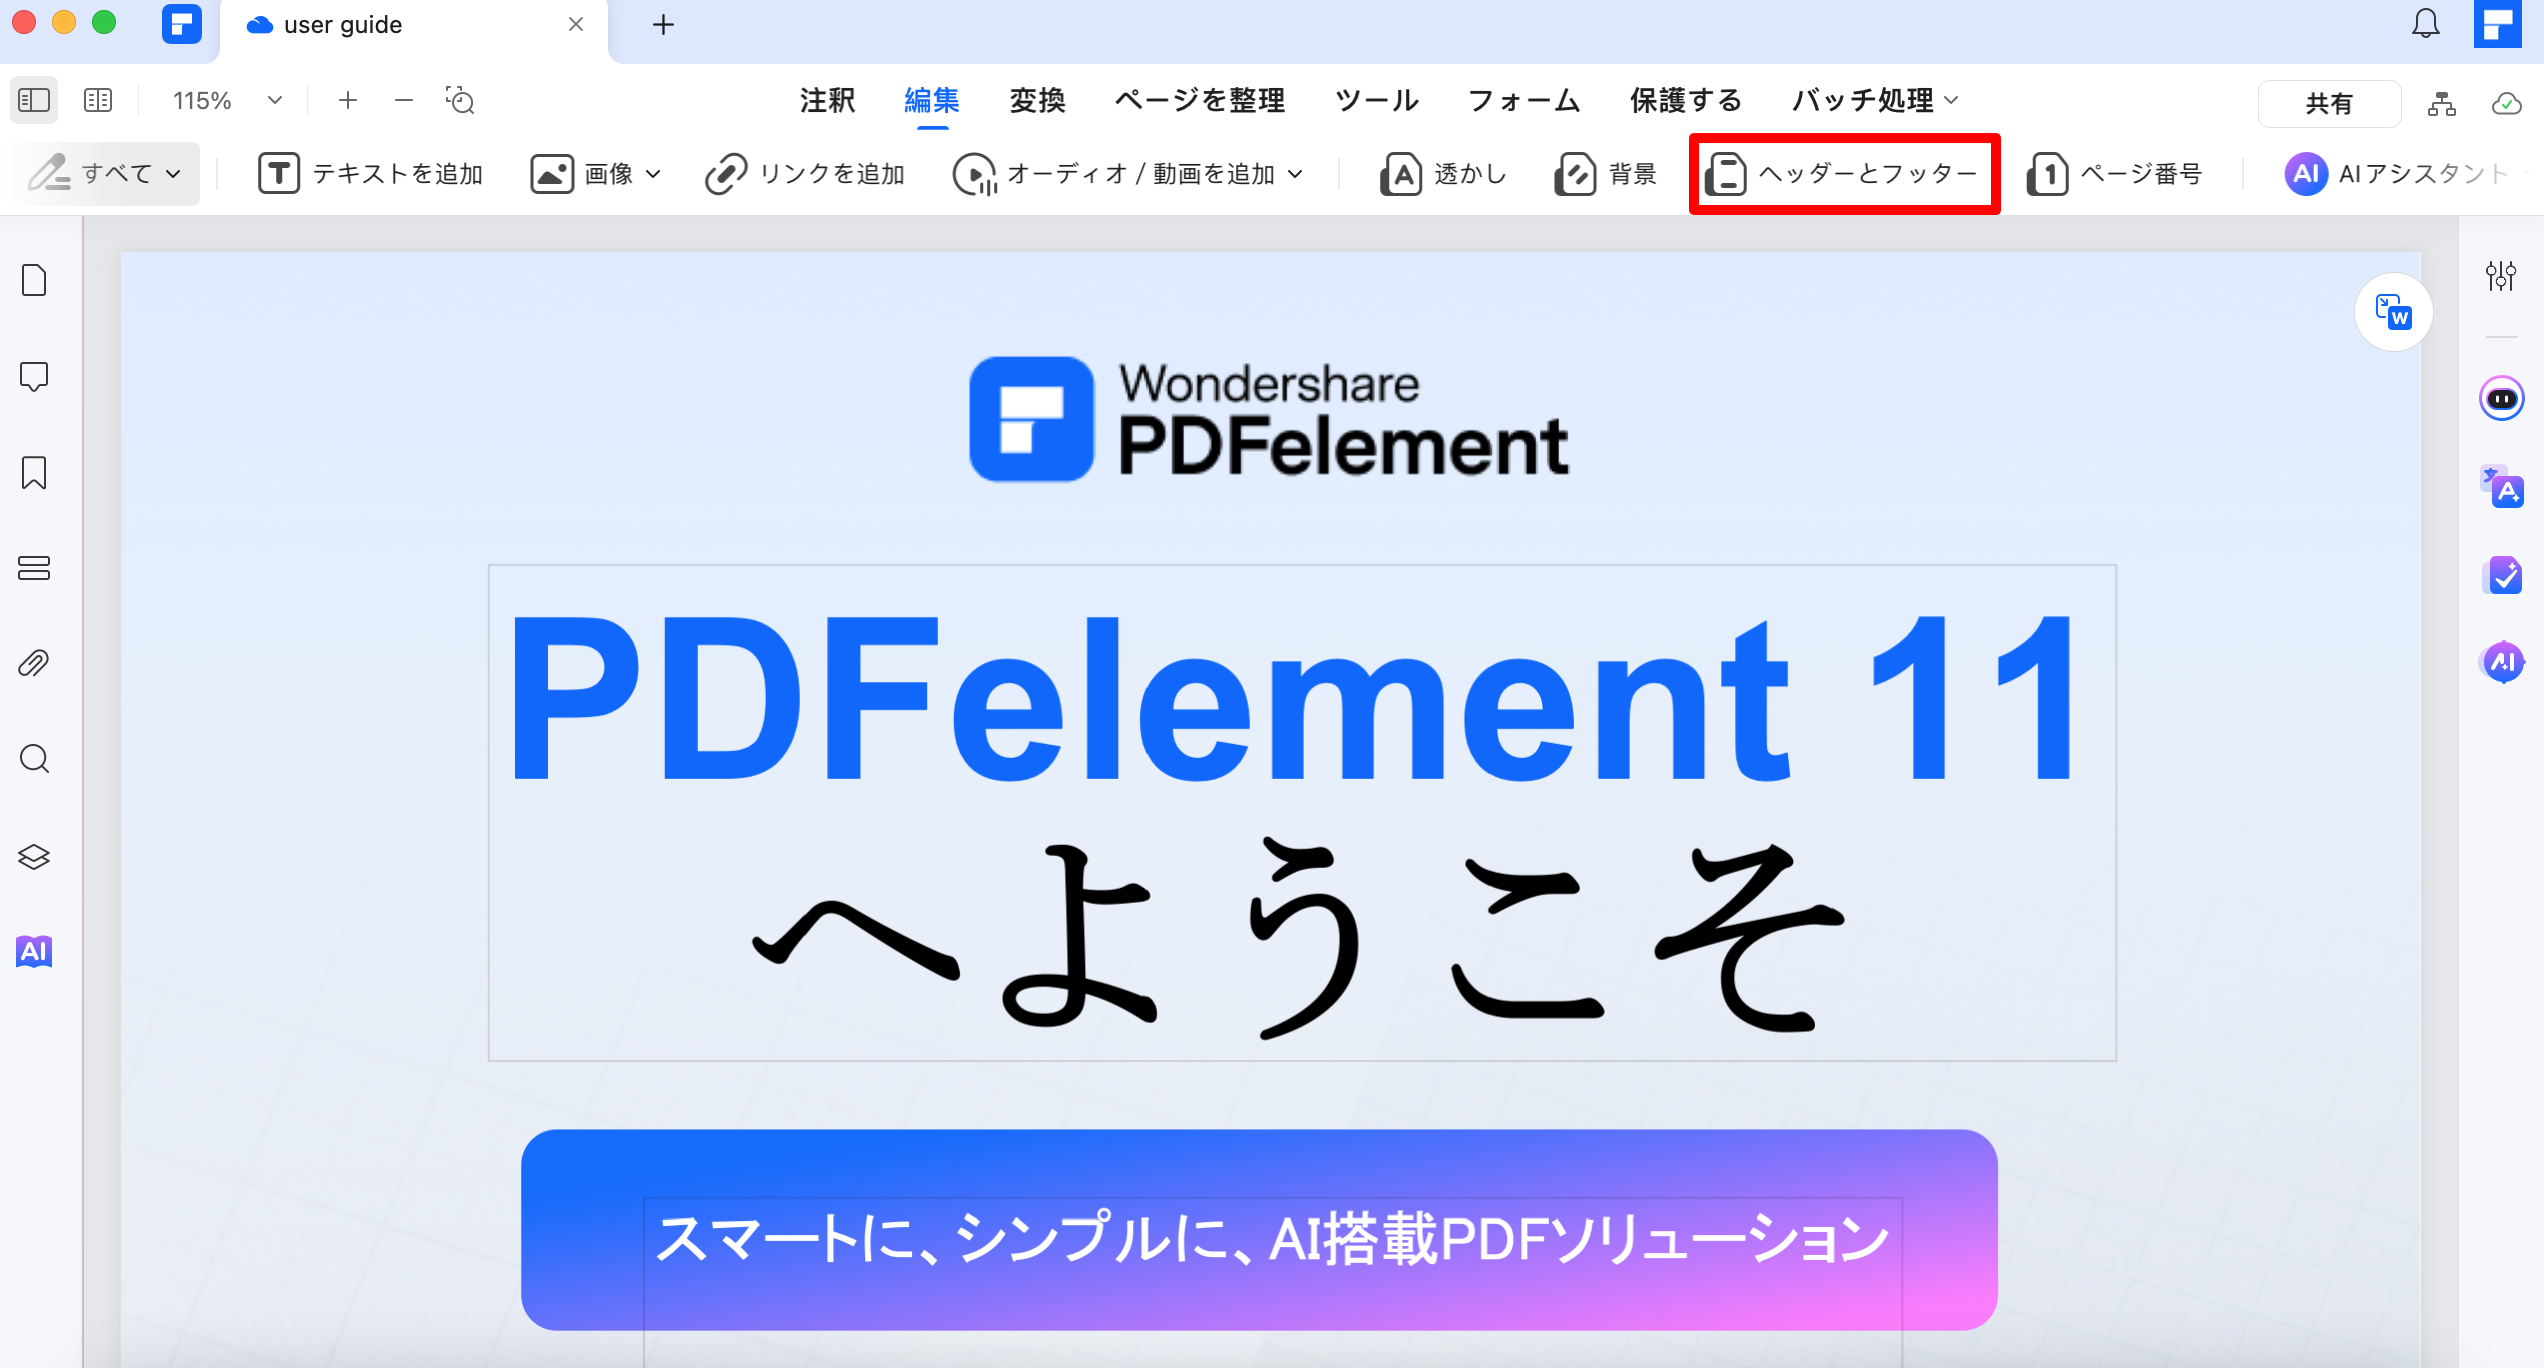
Task: Click the 画像 image tool icon
Action: 552,173
